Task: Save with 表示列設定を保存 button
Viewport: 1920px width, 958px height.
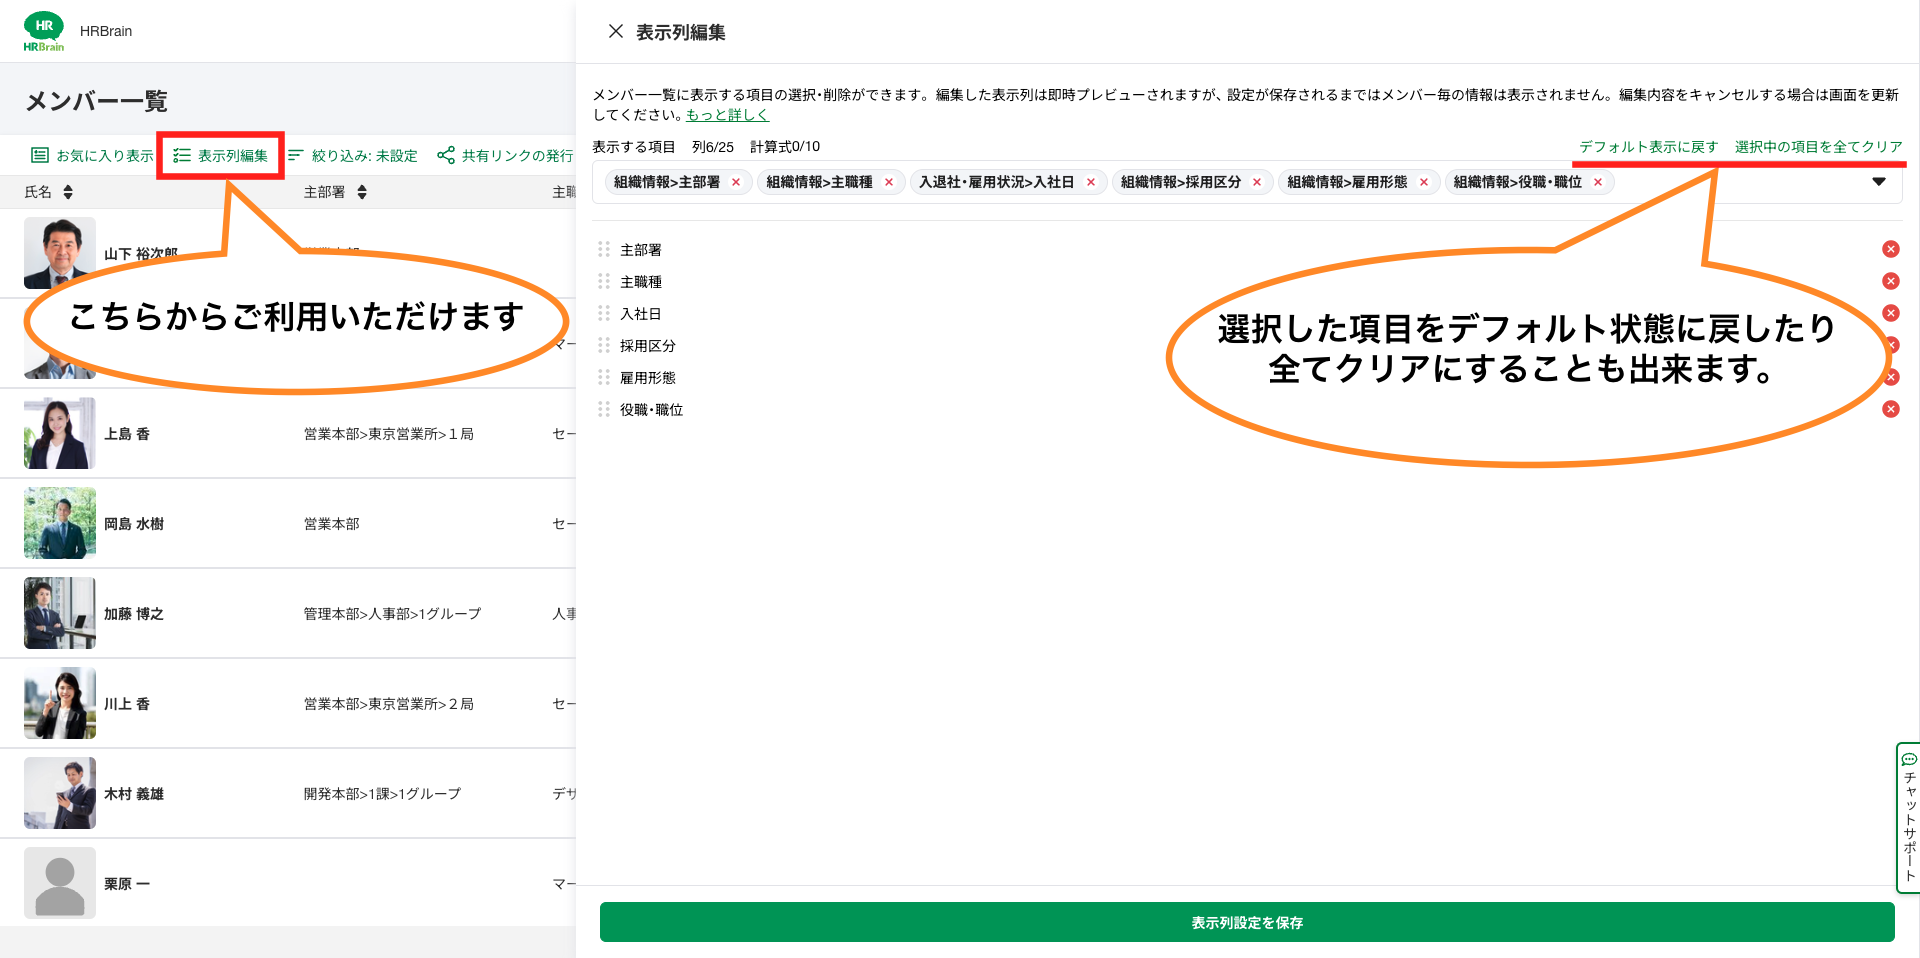Action: (x=1247, y=922)
